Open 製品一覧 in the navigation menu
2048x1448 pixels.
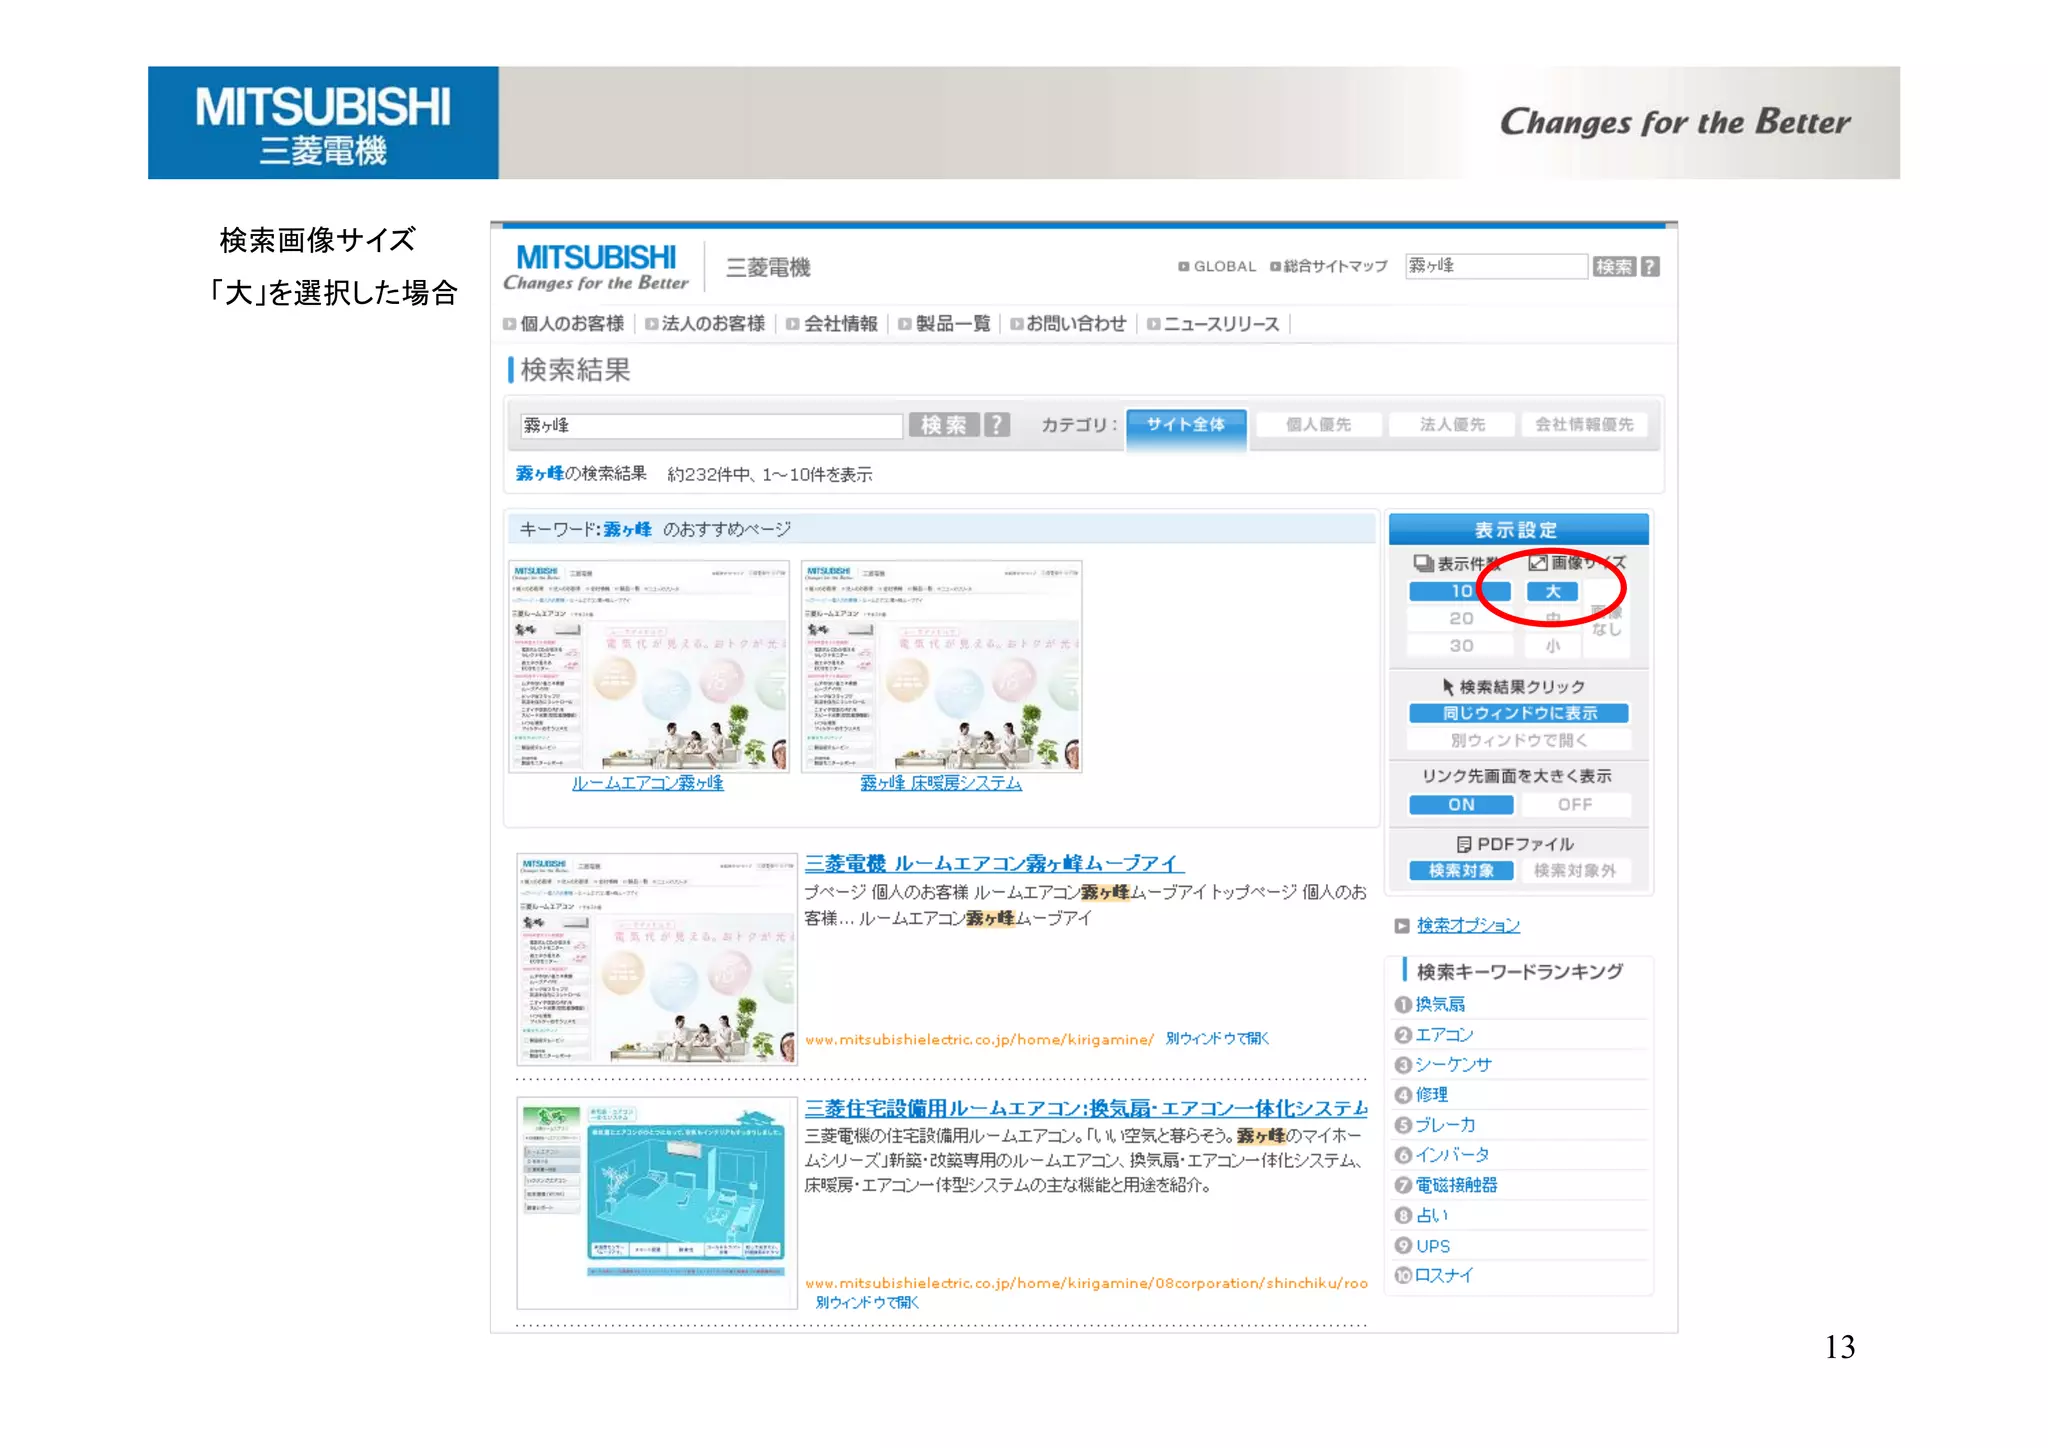point(952,324)
